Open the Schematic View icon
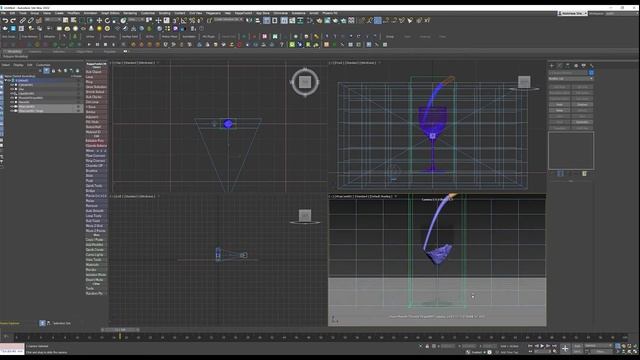 (300, 20)
